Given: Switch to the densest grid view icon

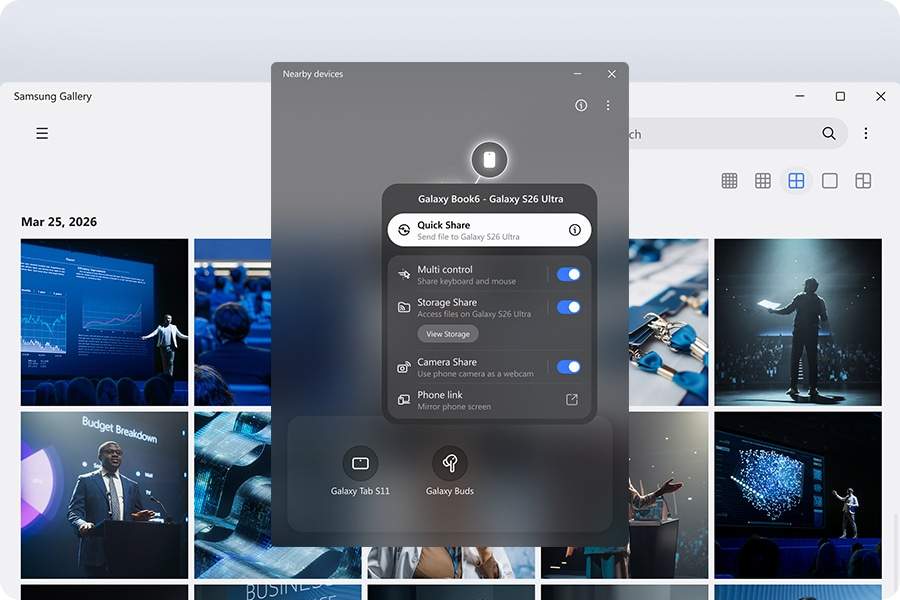Looking at the screenshot, I should point(729,181).
